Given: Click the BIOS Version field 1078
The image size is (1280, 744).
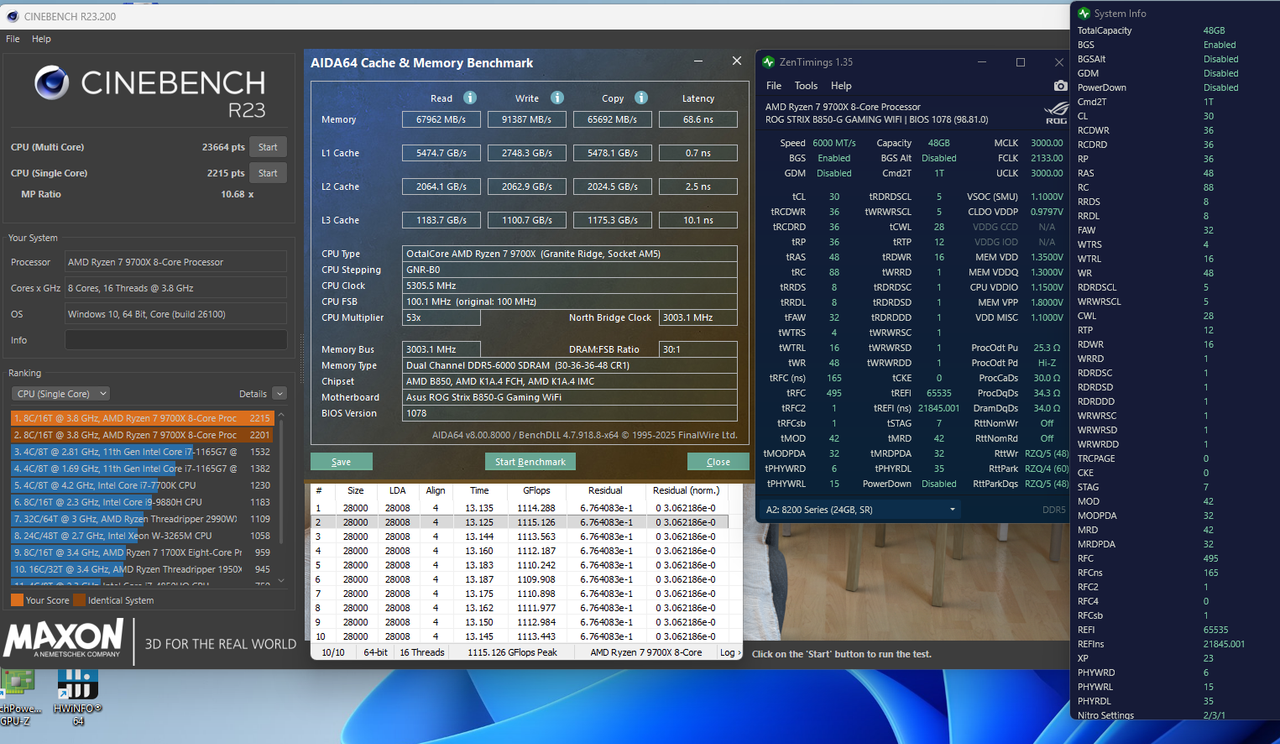Looking at the screenshot, I should [x=569, y=414].
